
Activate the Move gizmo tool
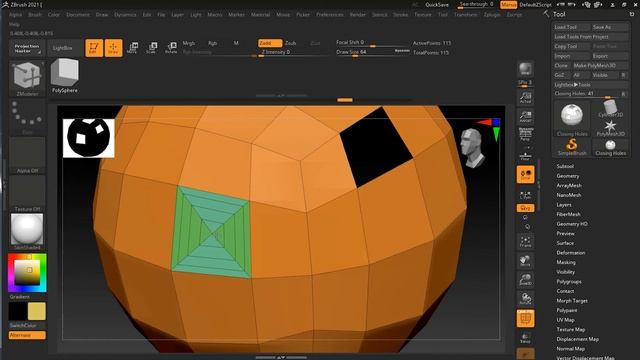click(132, 48)
